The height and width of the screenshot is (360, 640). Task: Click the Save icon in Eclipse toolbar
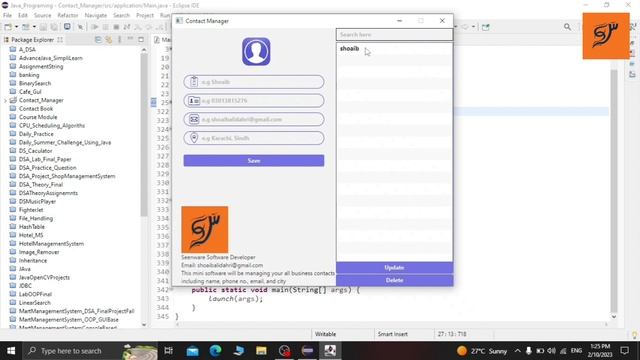[43, 27]
